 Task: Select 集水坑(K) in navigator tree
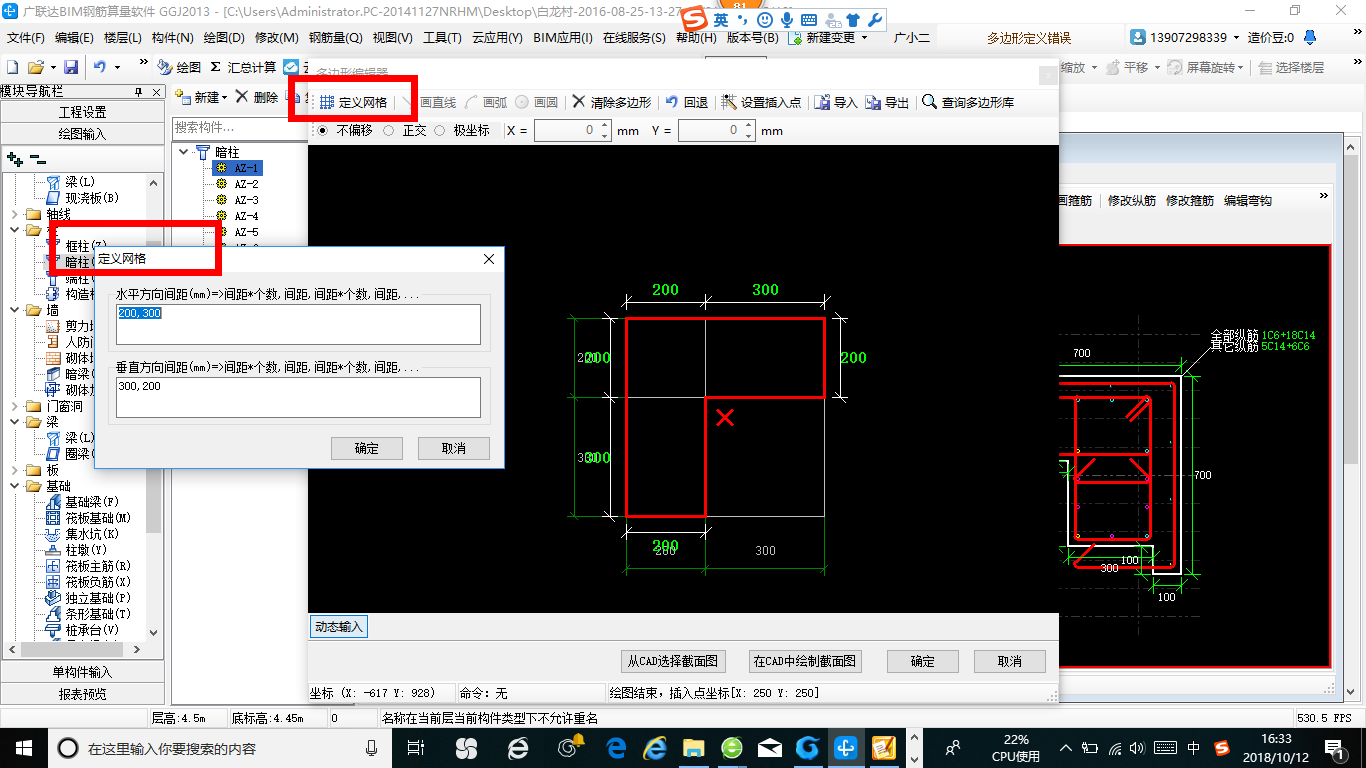[92, 534]
